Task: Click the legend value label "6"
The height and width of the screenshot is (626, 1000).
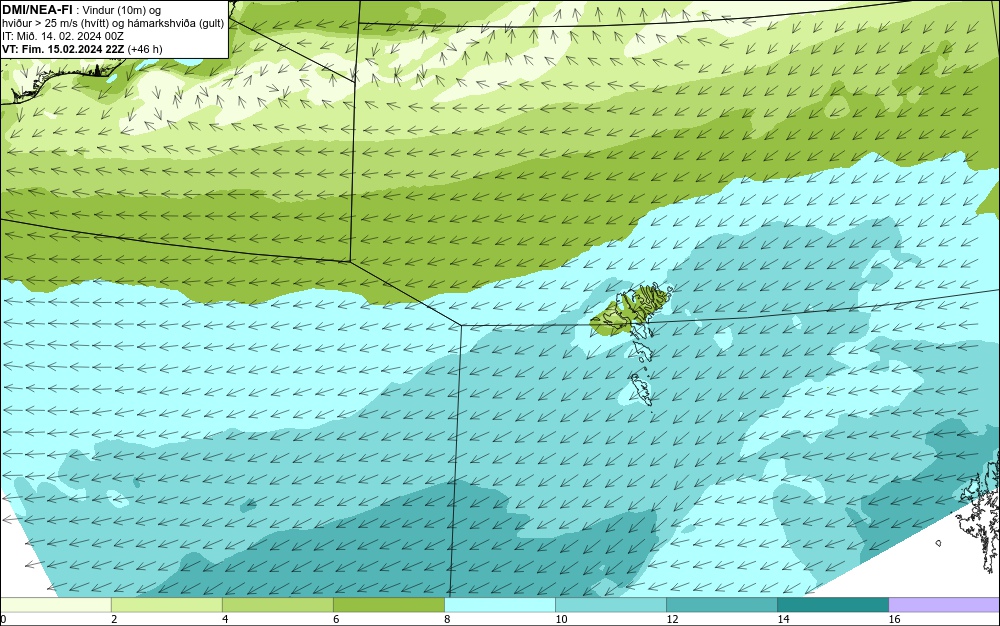Action: coord(336,619)
